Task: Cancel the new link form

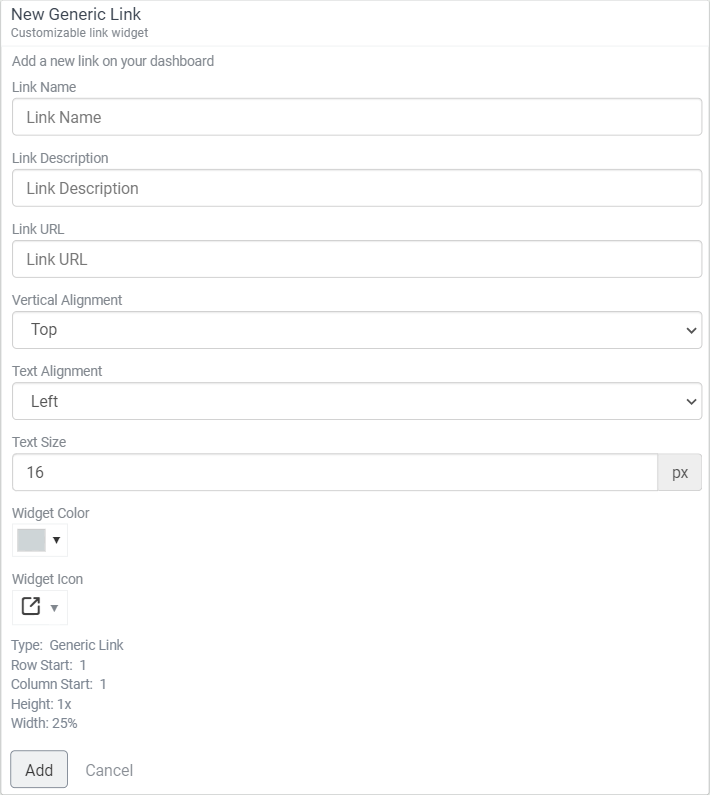Action: [x=109, y=770]
